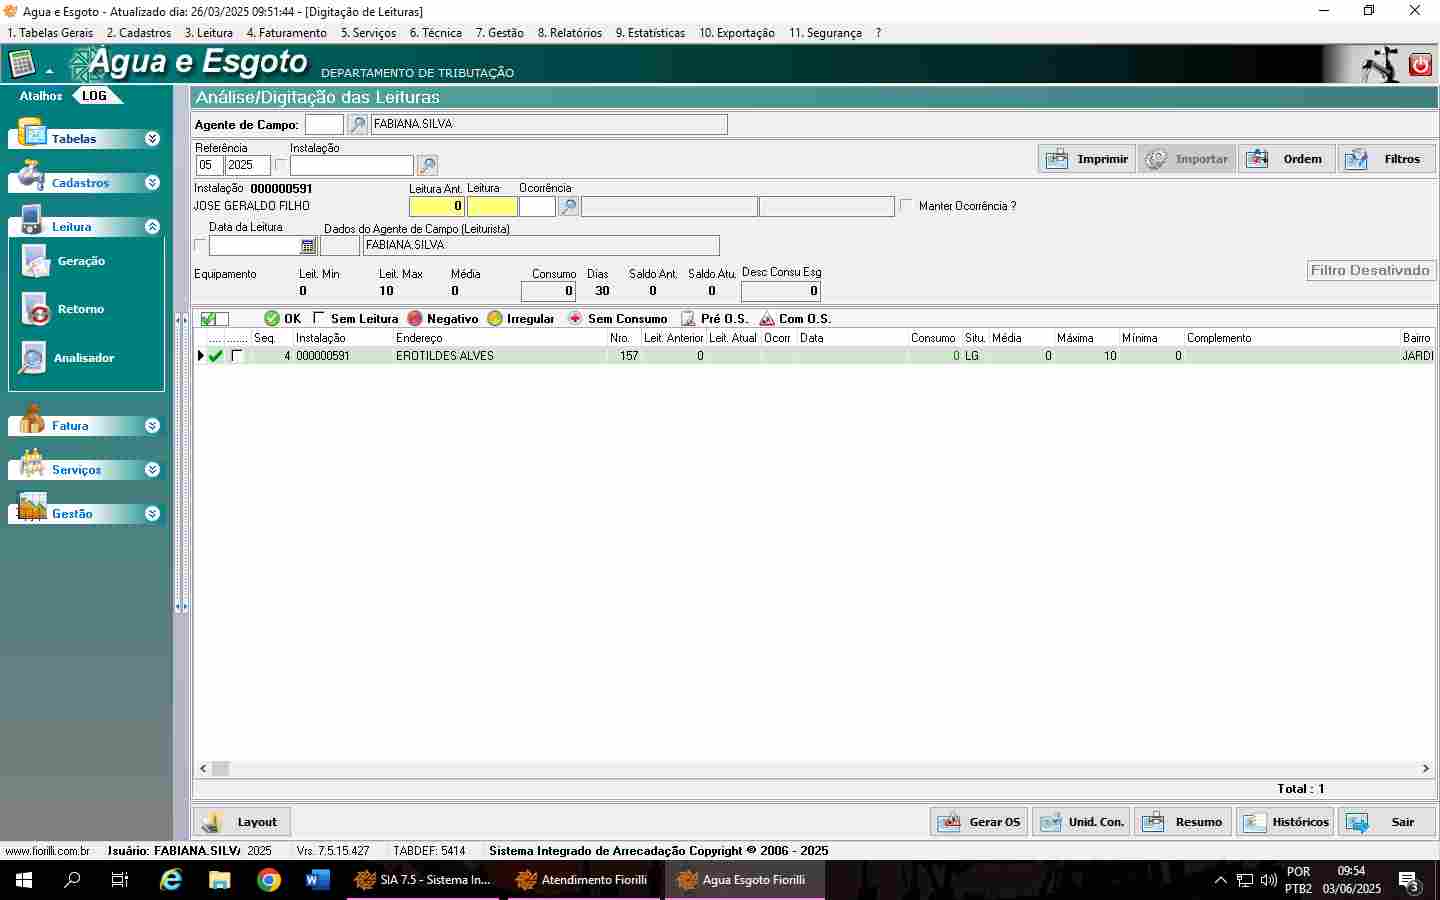Screen dimensions: 1440x900
Task: Collapse the Leitura sidebar section
Action: pos(152,227)
